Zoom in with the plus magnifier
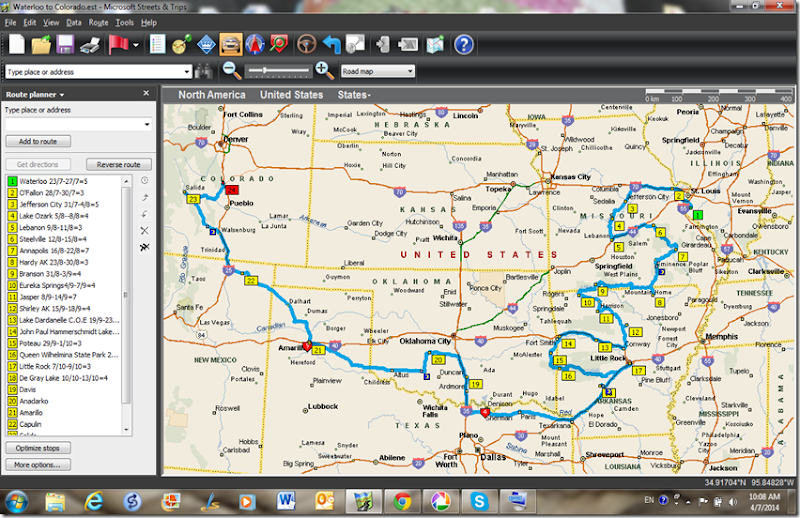 tap(324, 70)
